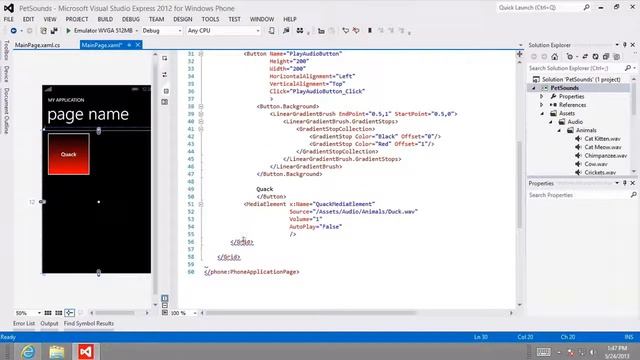Expand the References node in Solution Explorer

coord(542,105)
